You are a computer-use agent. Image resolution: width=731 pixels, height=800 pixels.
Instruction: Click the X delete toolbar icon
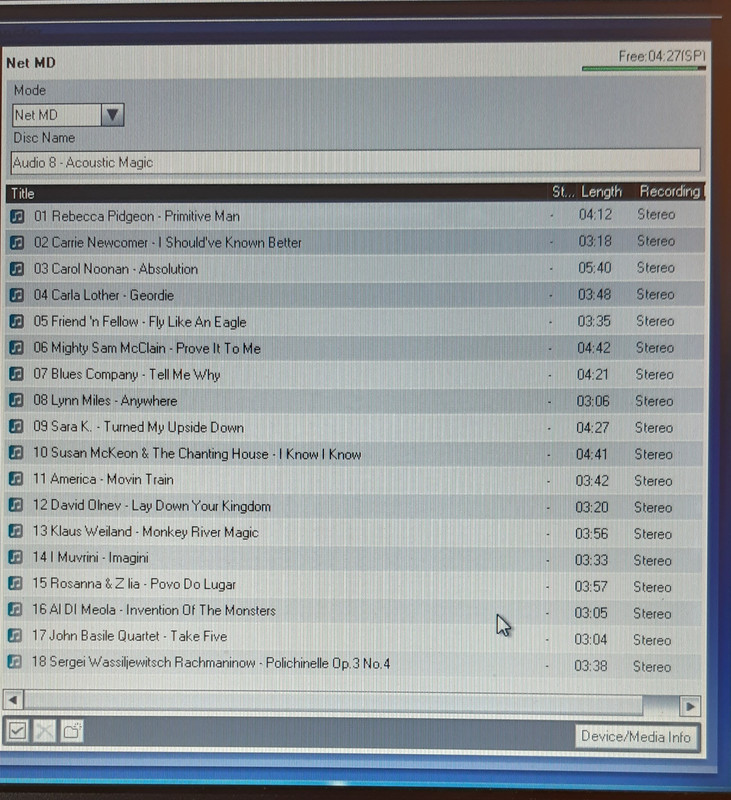[x=44, y=731]
